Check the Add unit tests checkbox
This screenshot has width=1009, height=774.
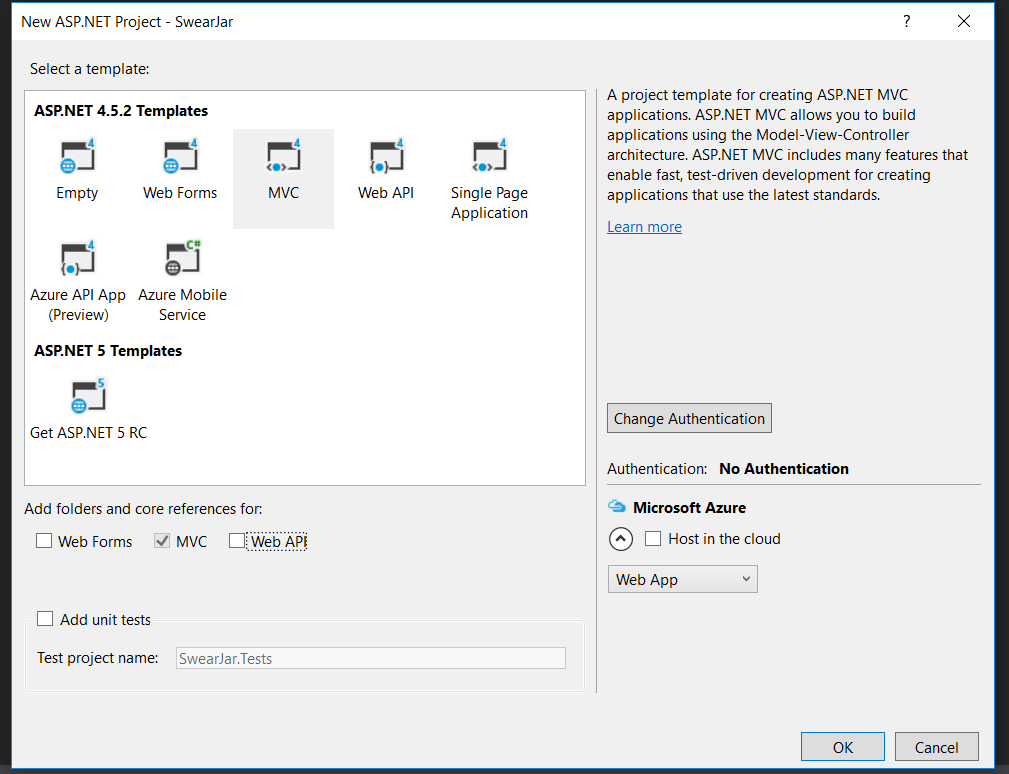[45, 618]
